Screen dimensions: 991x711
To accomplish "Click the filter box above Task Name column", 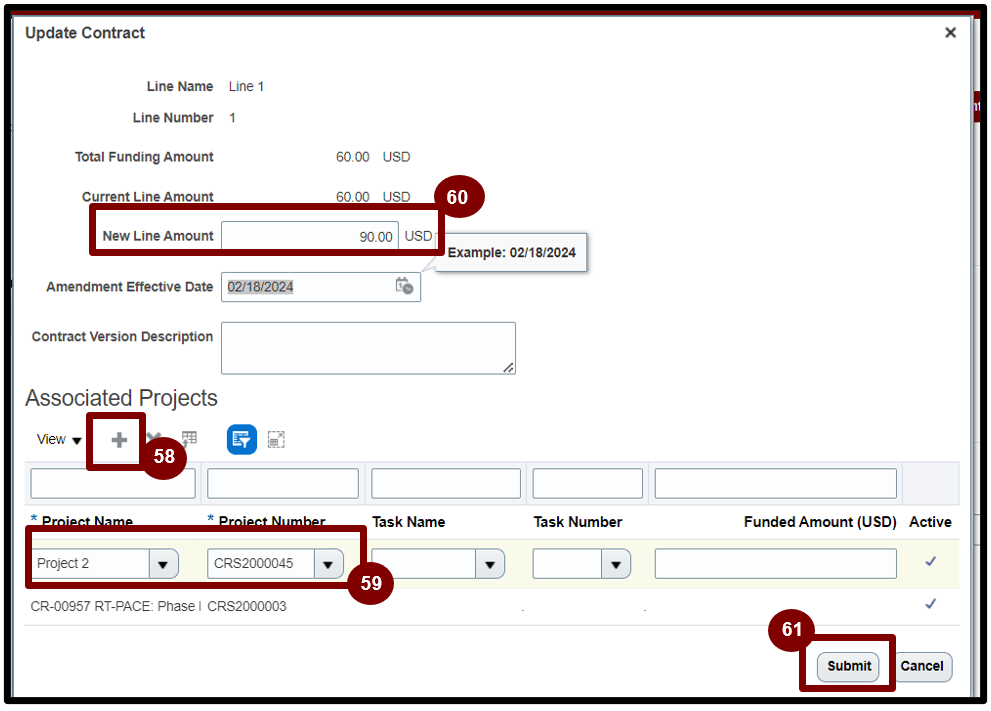I will (x=446, y=483).
